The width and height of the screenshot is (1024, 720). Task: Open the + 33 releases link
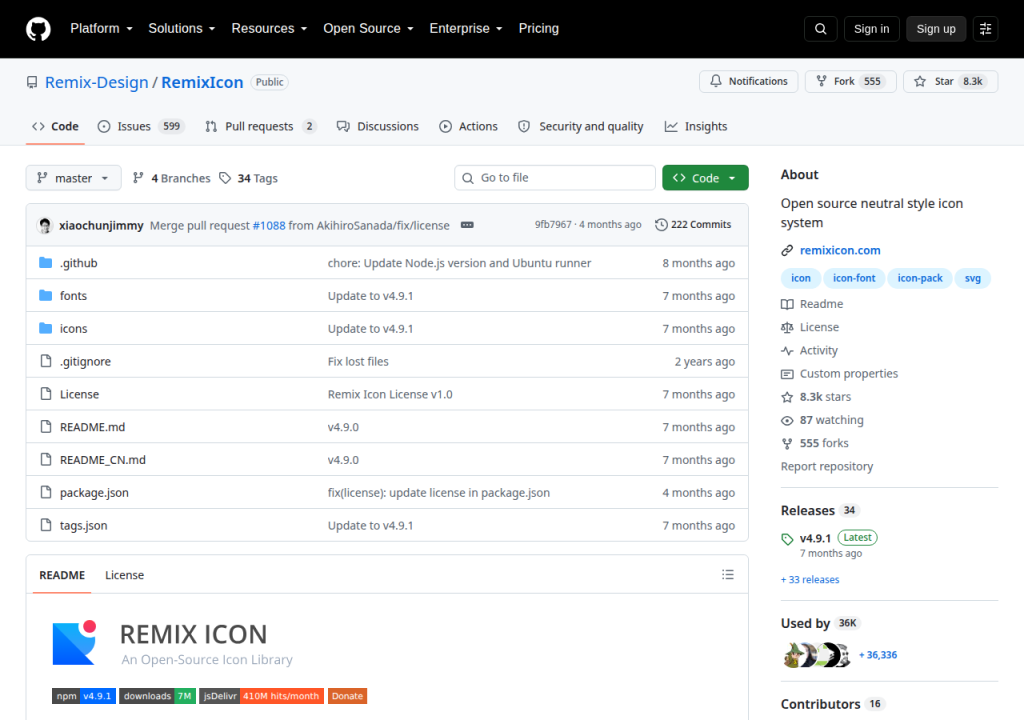coord(810,580)
